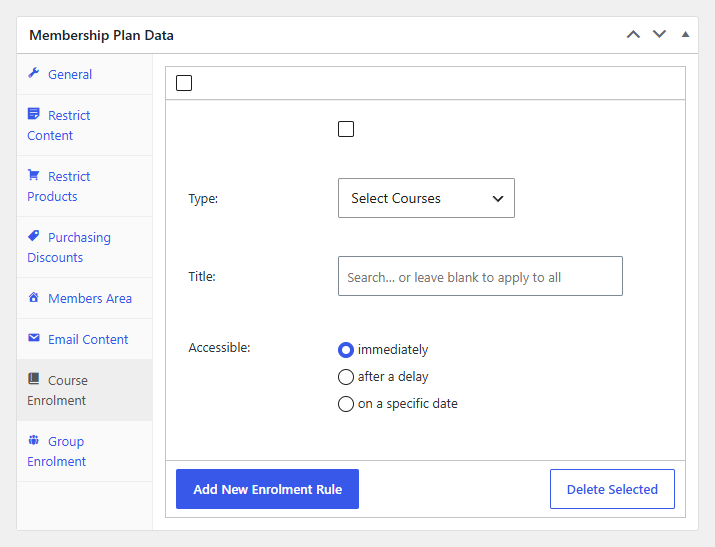
Task: Collapse the Membership Plan Data panel
Action: [x=685, y=35]
